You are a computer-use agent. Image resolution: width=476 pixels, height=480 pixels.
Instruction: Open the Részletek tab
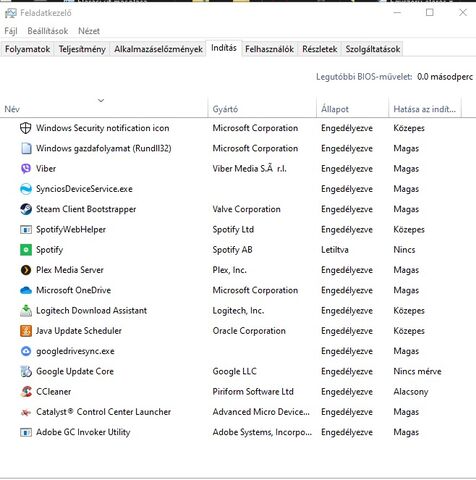[320, 49]
